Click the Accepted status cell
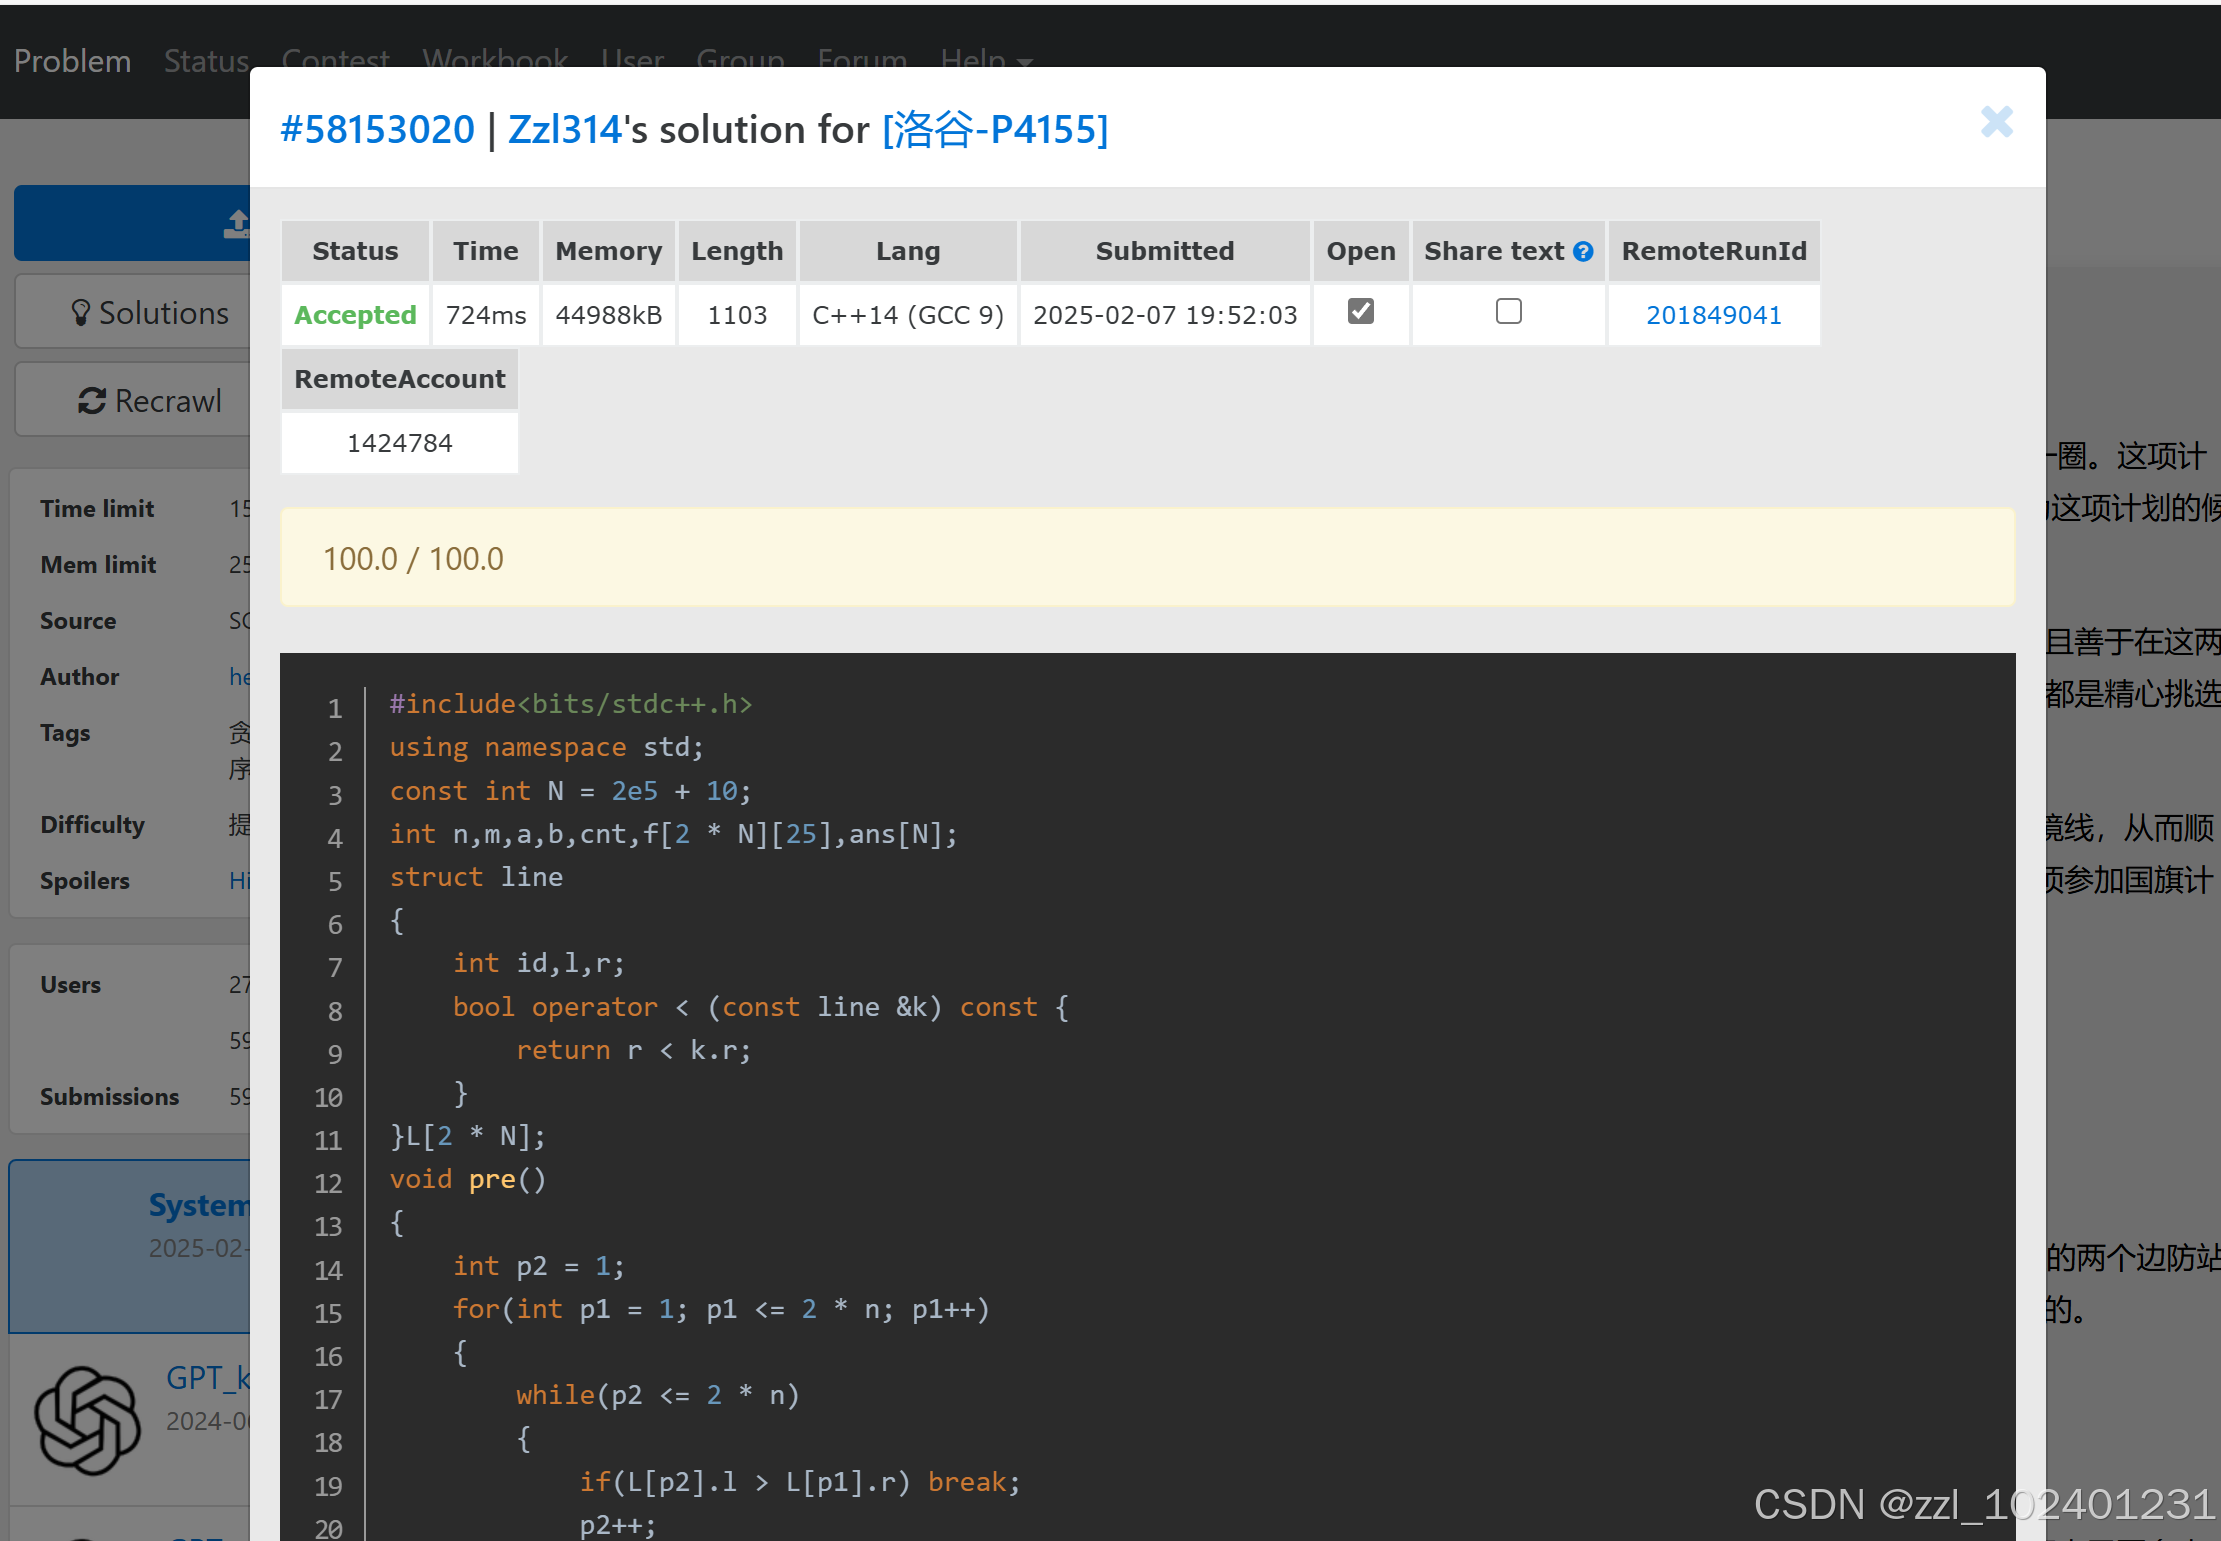 pyautogui.click(x=355, y=315)
